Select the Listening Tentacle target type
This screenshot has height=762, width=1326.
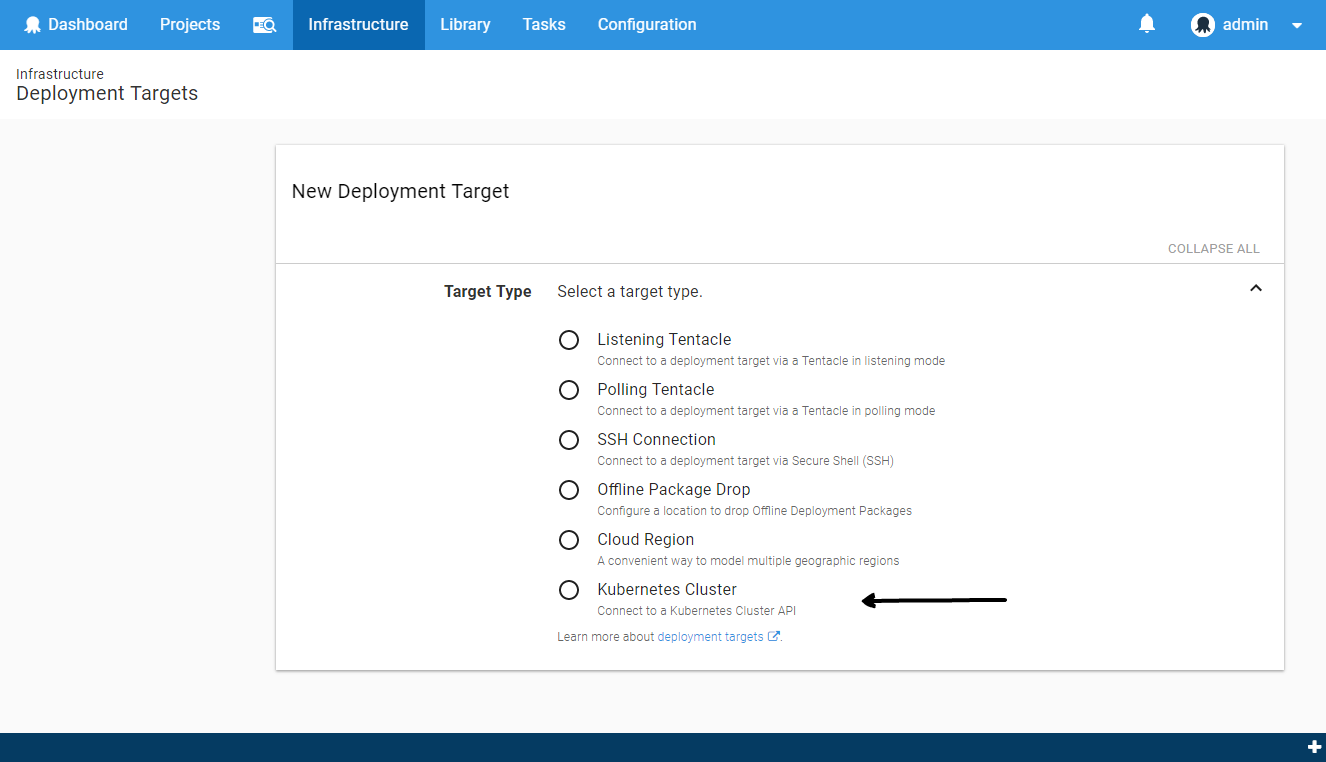pyautogui.click(x=569, y=340)
